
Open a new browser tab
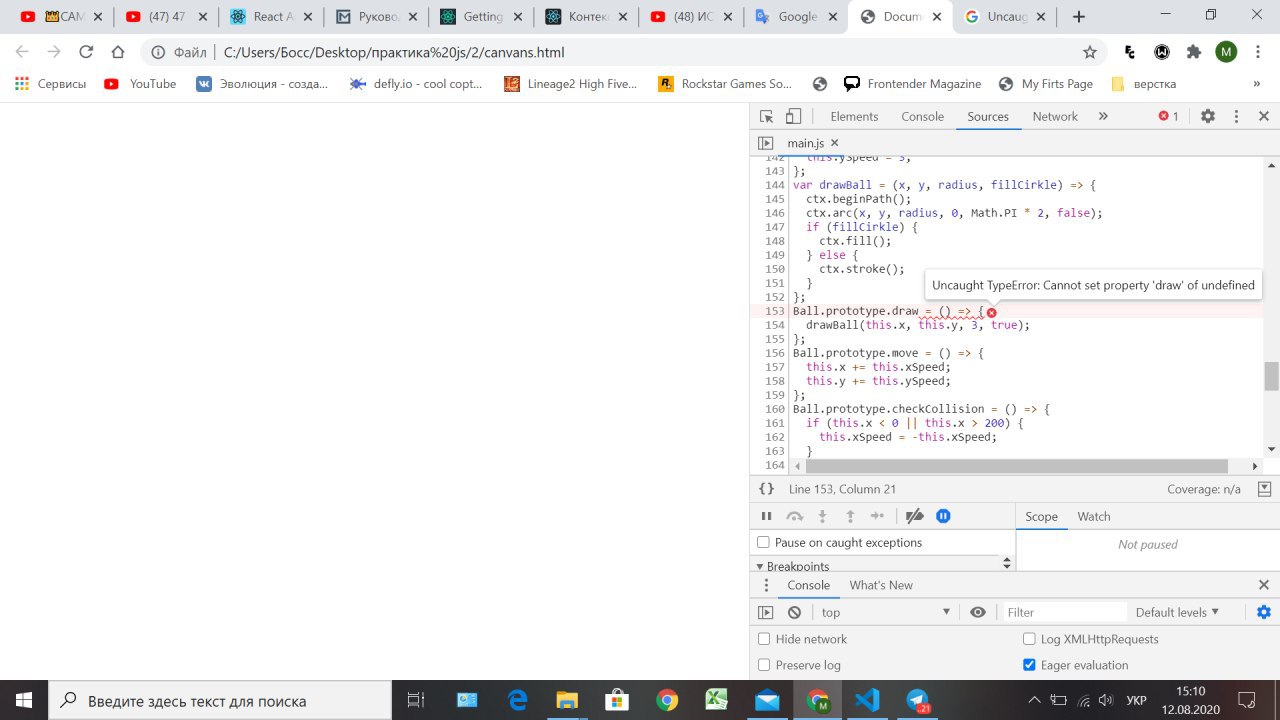point(1078,16)
